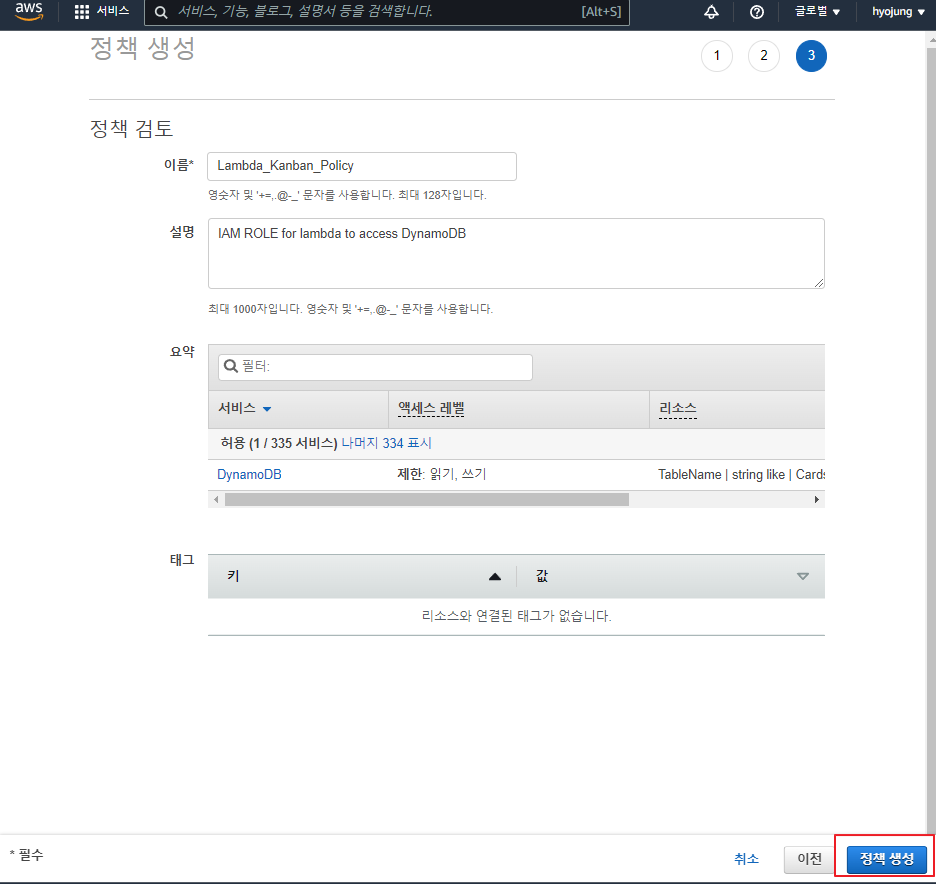
Task: Open the AWS home logo
Action: tap(29, 11)
